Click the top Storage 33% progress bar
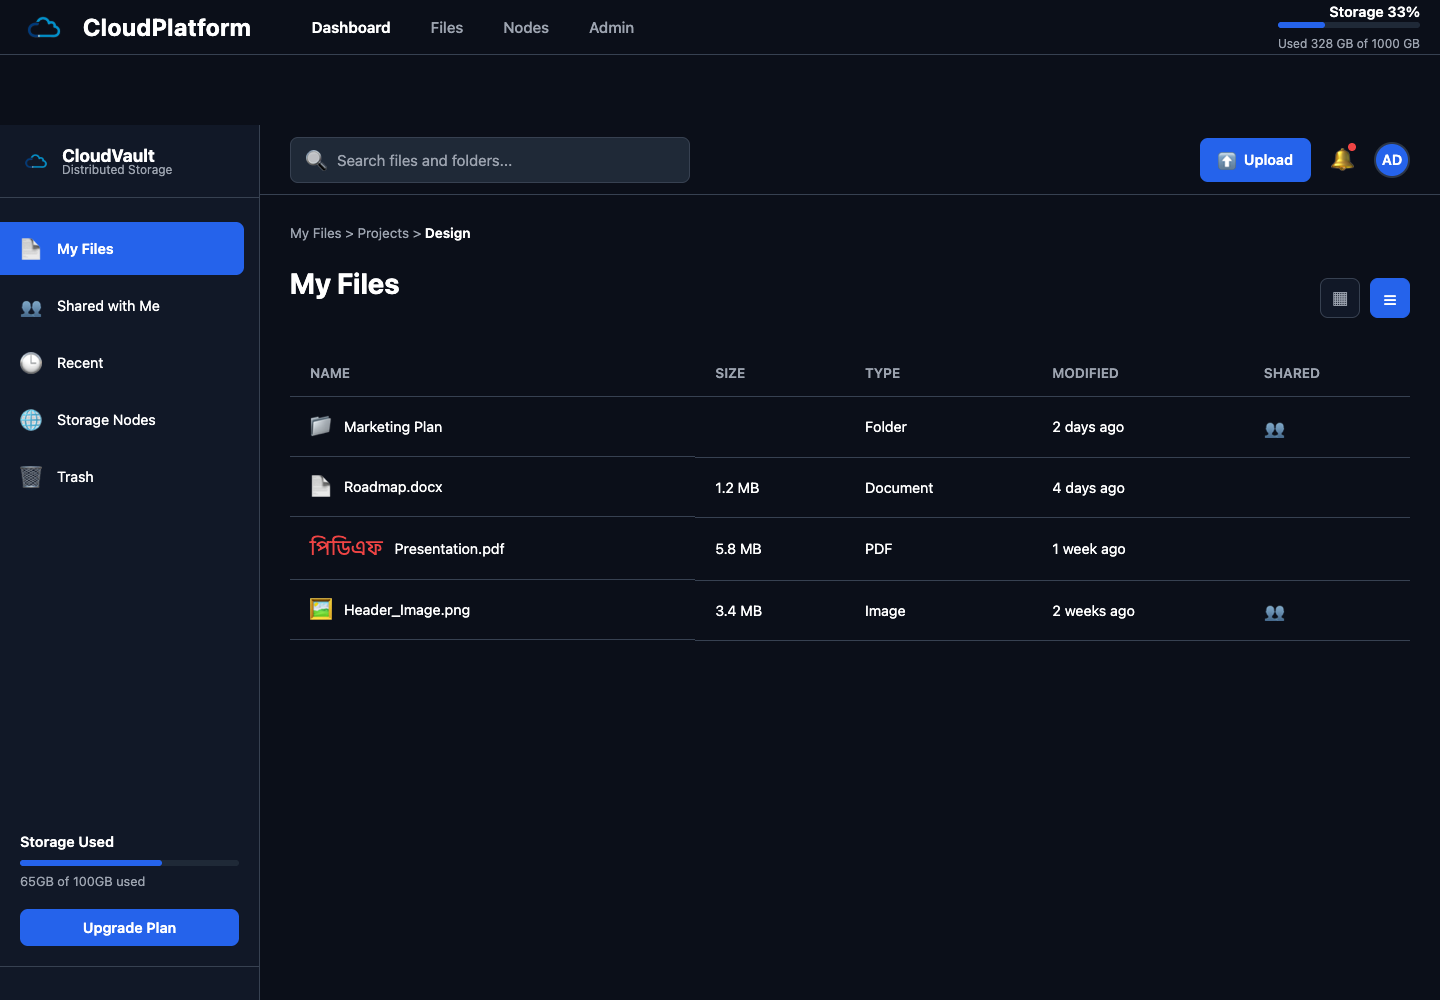The width and height of the screenshot is (1440, 1000). tap(1348, 25)
